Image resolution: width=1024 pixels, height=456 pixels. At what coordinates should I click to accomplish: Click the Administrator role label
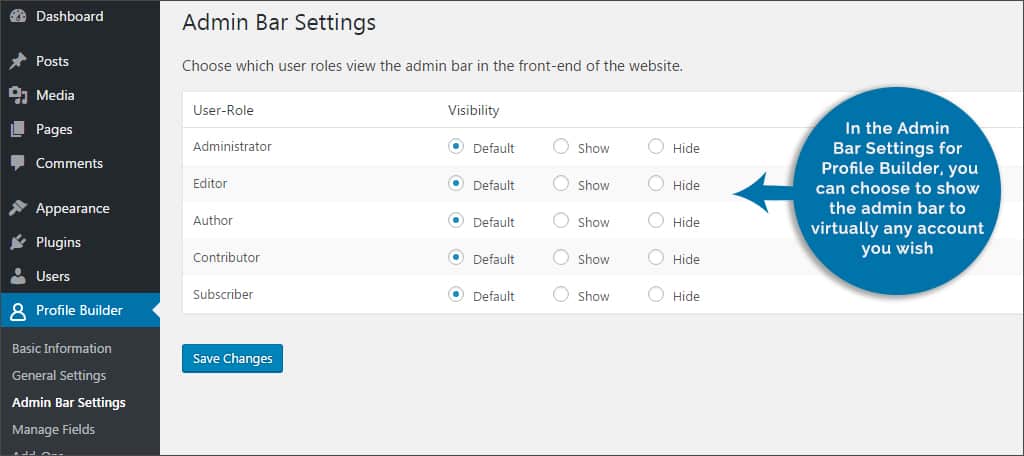(x=232, y=146)
